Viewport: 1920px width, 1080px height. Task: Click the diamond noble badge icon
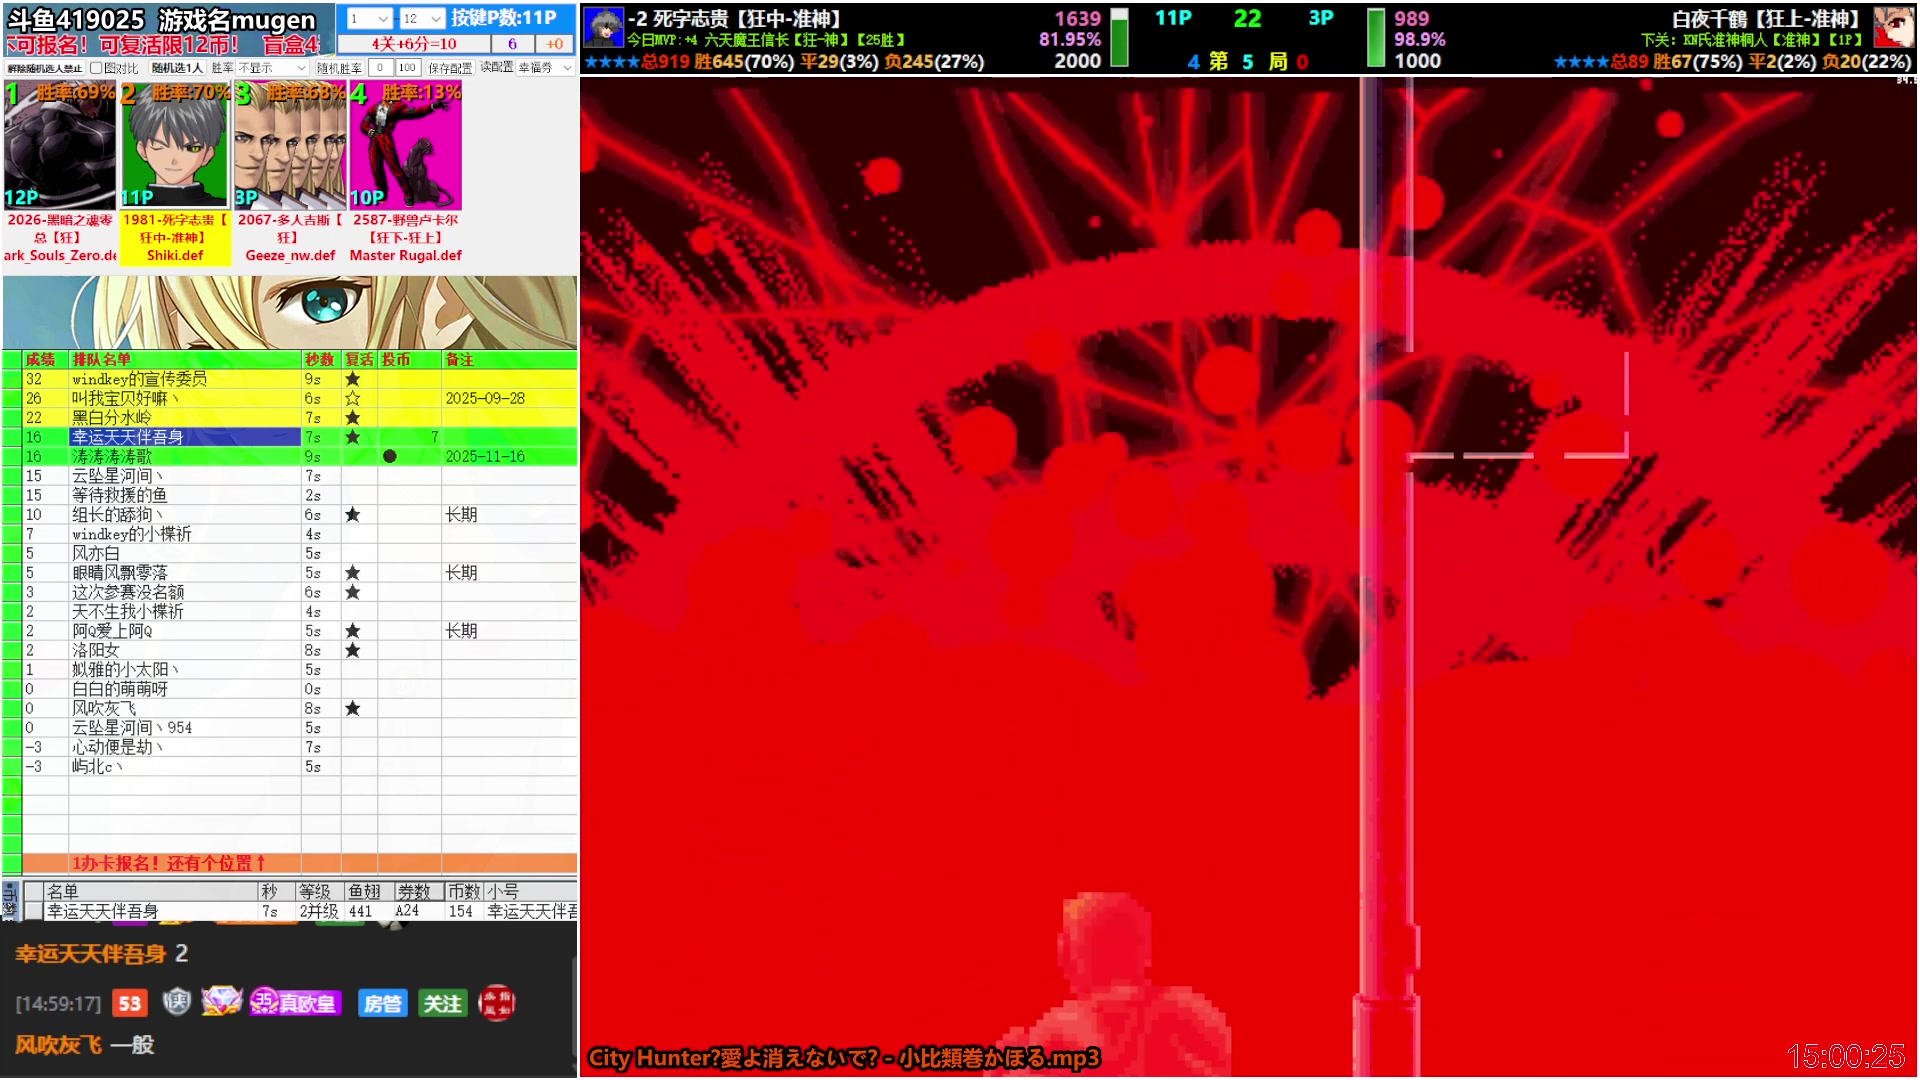tap(221, 1001)
